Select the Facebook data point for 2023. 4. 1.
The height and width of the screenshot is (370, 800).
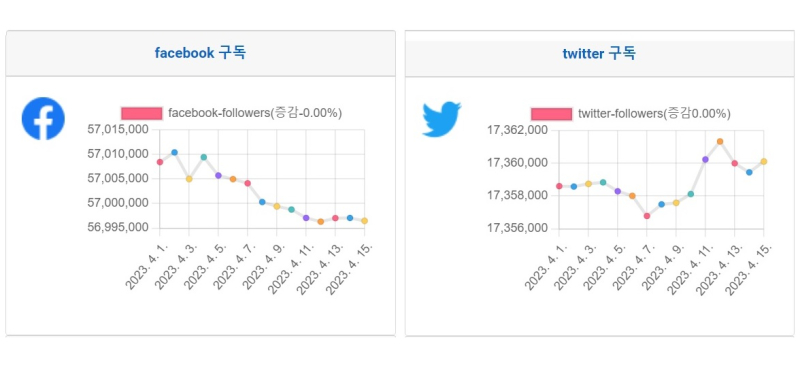click(x=160, y=162)
